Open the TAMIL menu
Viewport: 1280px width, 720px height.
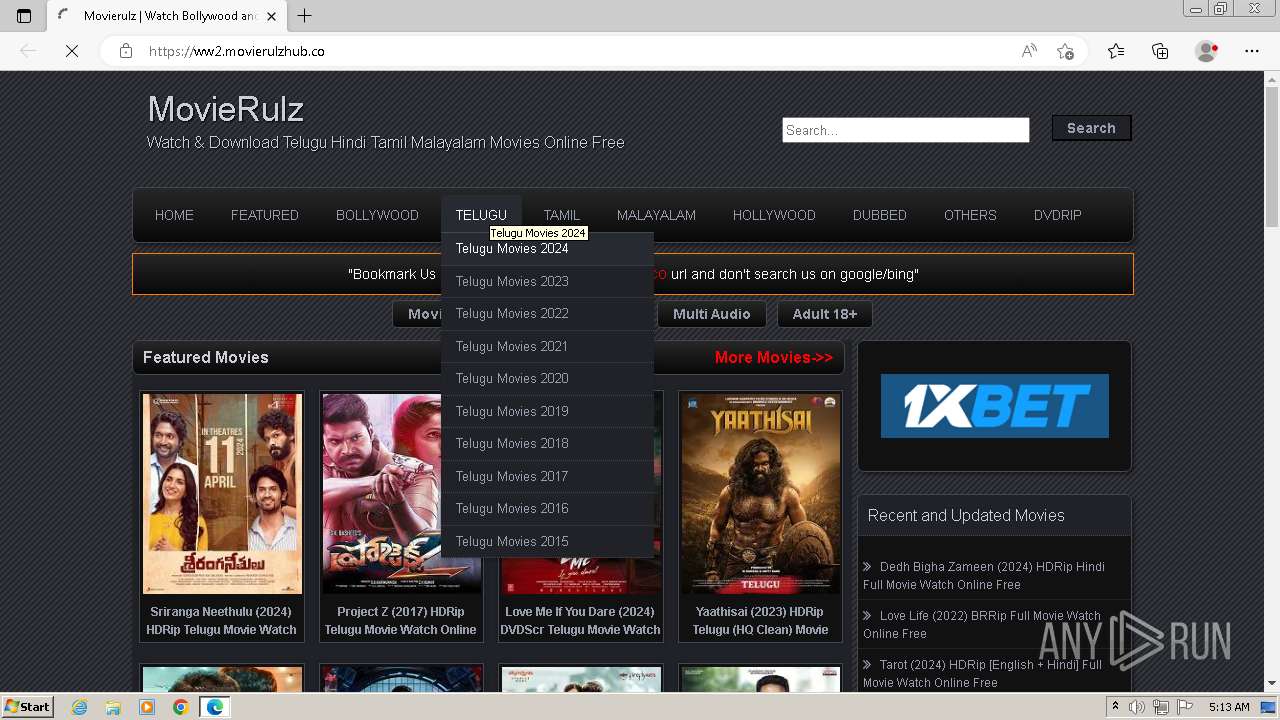(x=562, y=215)
